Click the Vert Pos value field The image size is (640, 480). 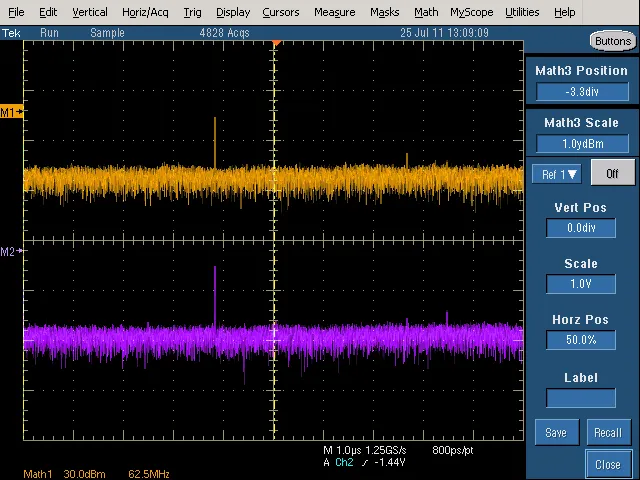click(x=581, y=228)
